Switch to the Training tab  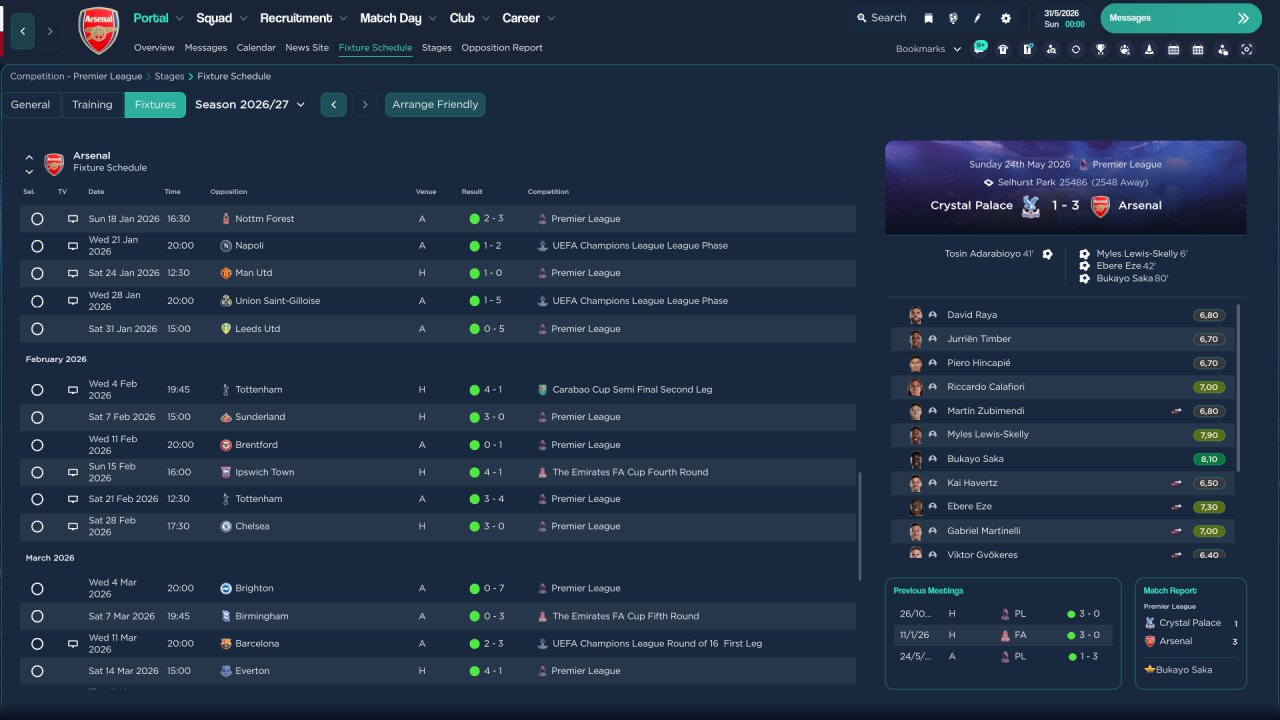(92, 105)
